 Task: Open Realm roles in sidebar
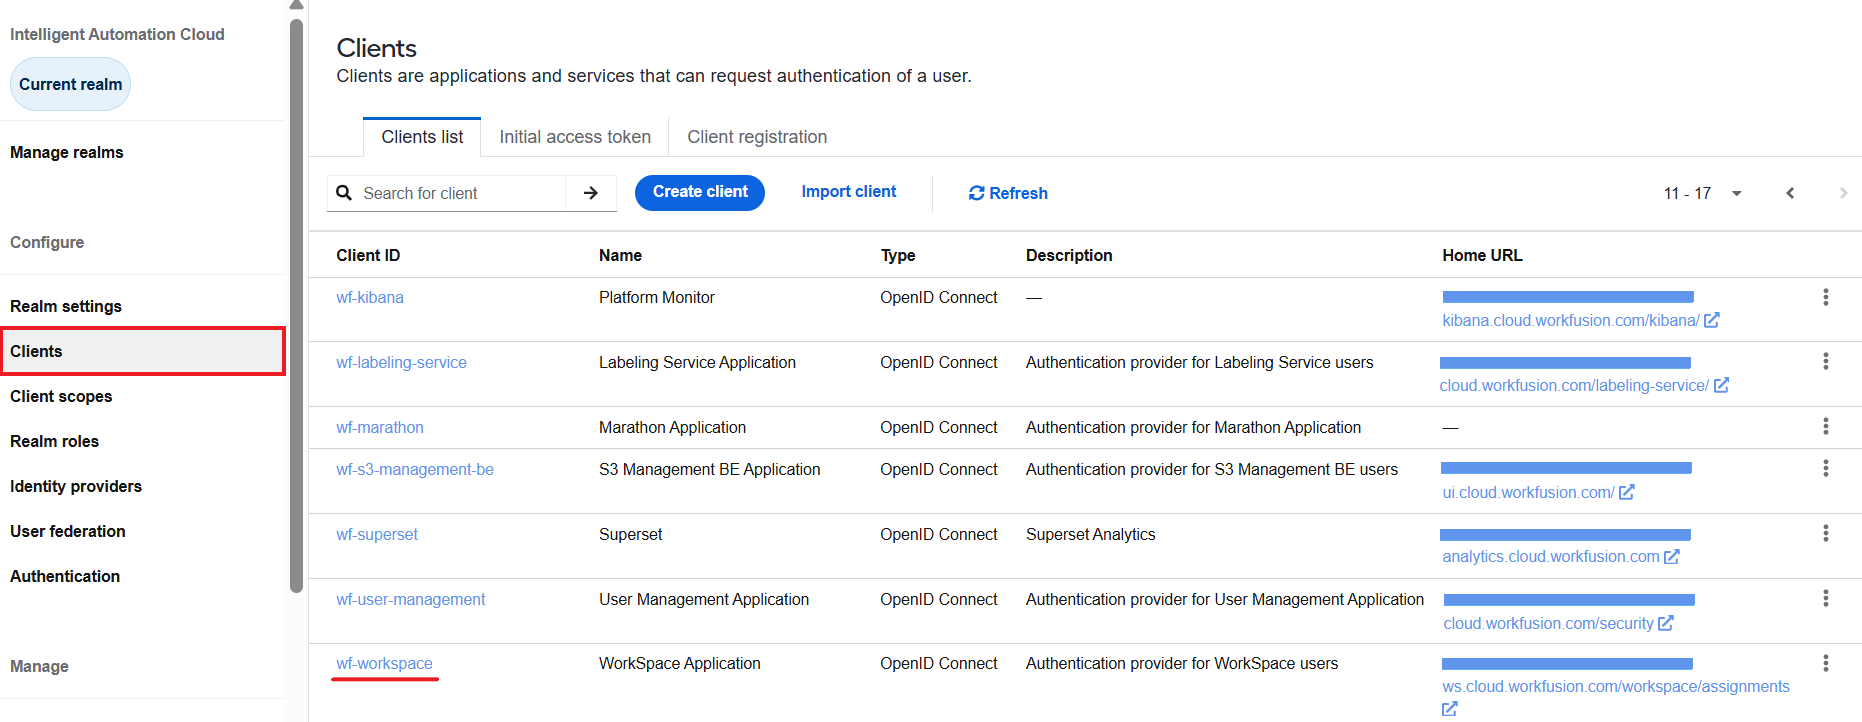[55, 441]
